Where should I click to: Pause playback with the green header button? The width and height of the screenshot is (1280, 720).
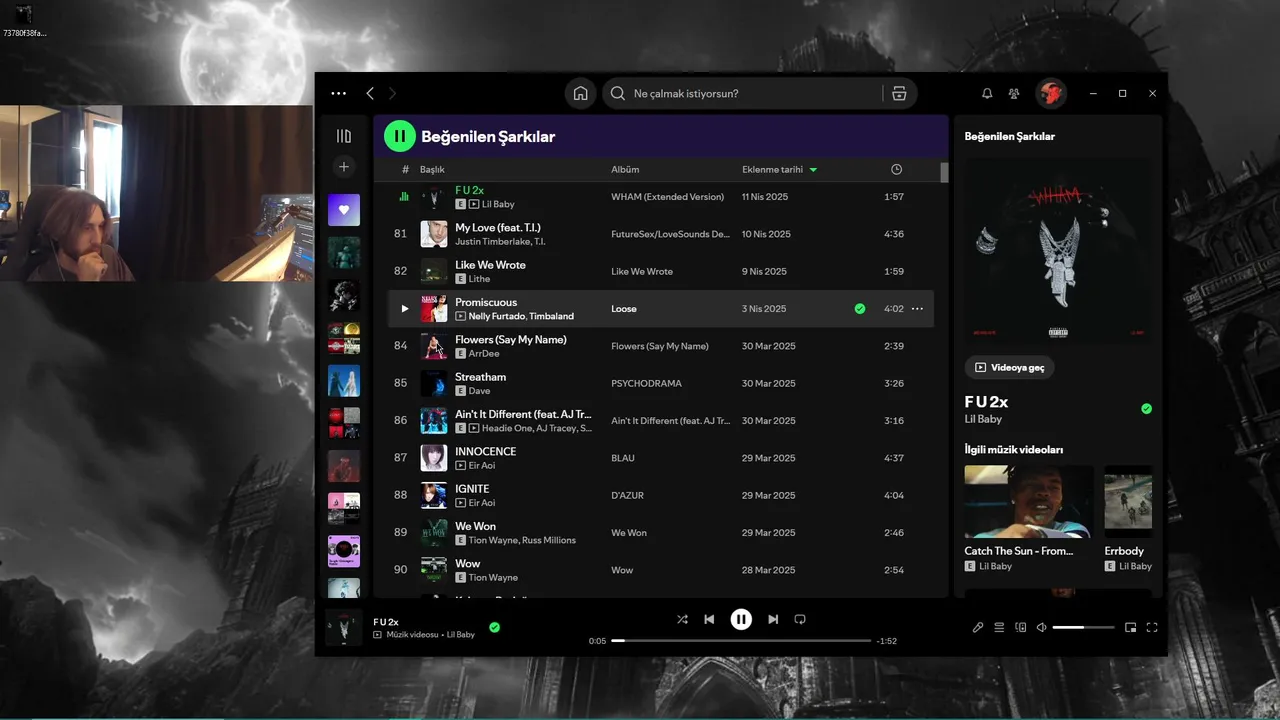click(x=399, y=136)
